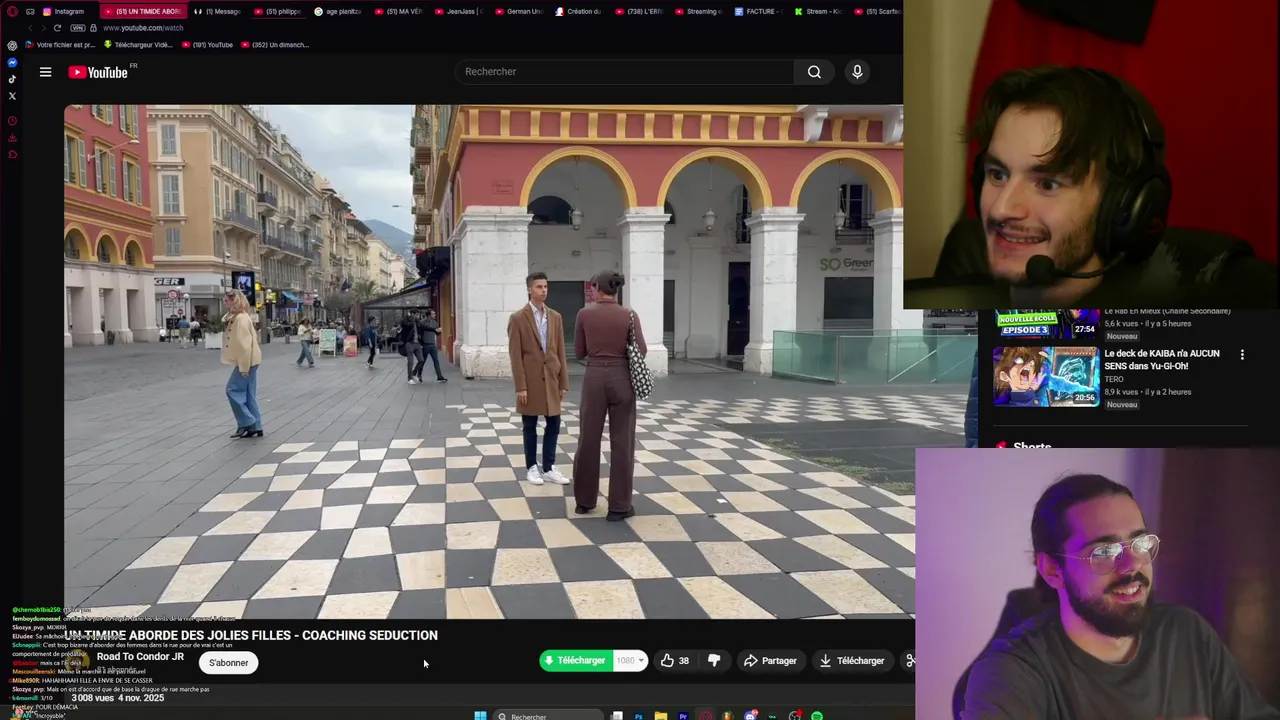Screen dimensions: 1280x720
Task: Click the VPN badge in address bar
Action: tap(78, 28)
